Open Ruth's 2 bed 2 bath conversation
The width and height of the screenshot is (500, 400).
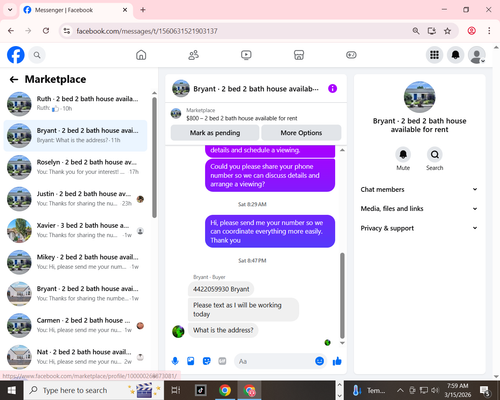point(75,104)
